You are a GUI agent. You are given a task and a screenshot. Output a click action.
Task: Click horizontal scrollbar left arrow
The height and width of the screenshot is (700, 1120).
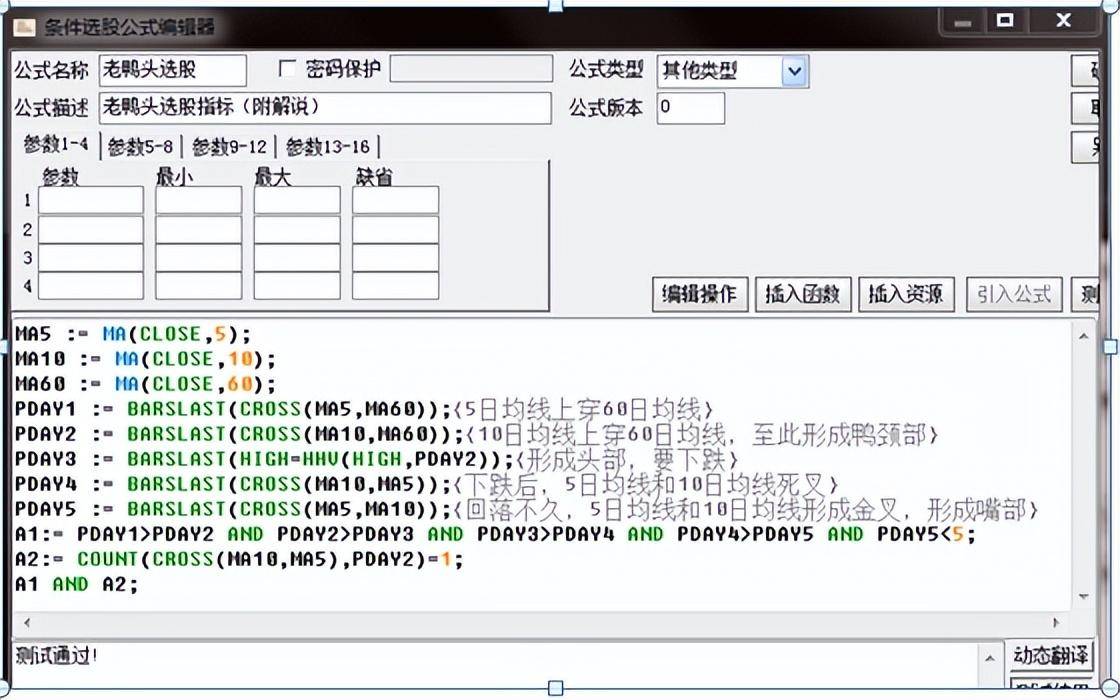pyautogui.click(x=26, y=622)
